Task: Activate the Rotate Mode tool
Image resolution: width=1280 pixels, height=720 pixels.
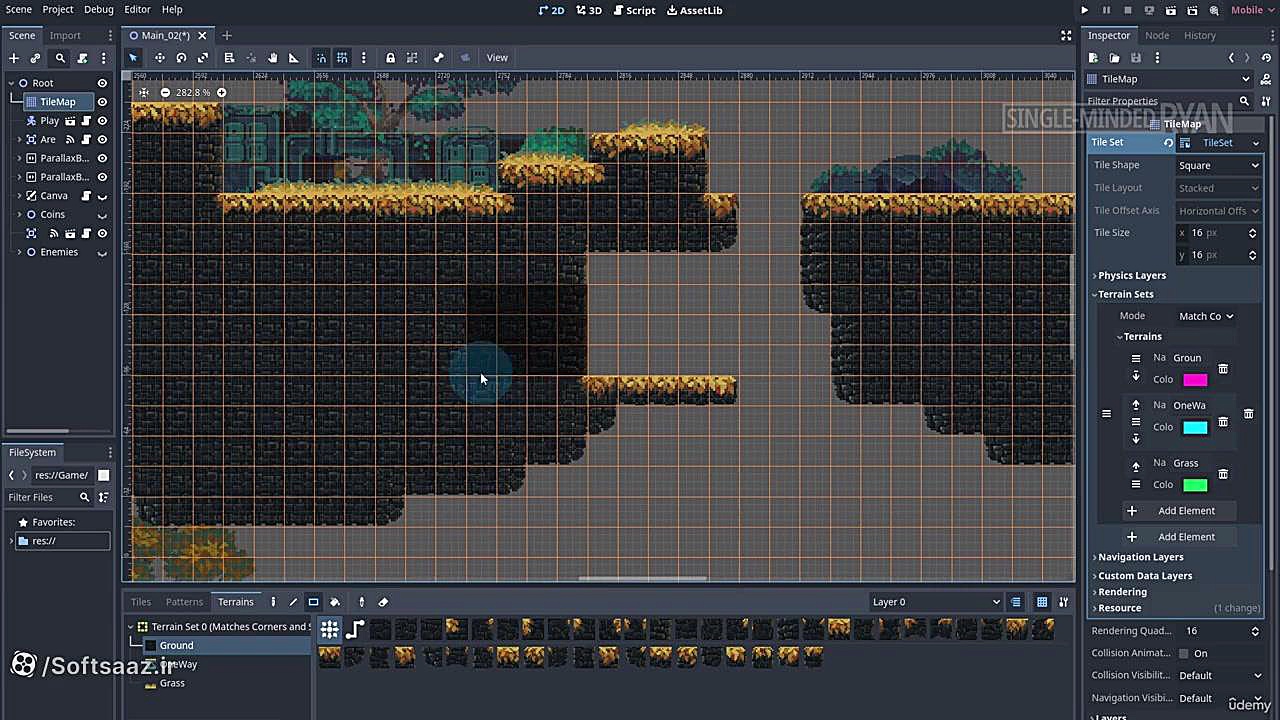Action: click(x=181, y=58)
